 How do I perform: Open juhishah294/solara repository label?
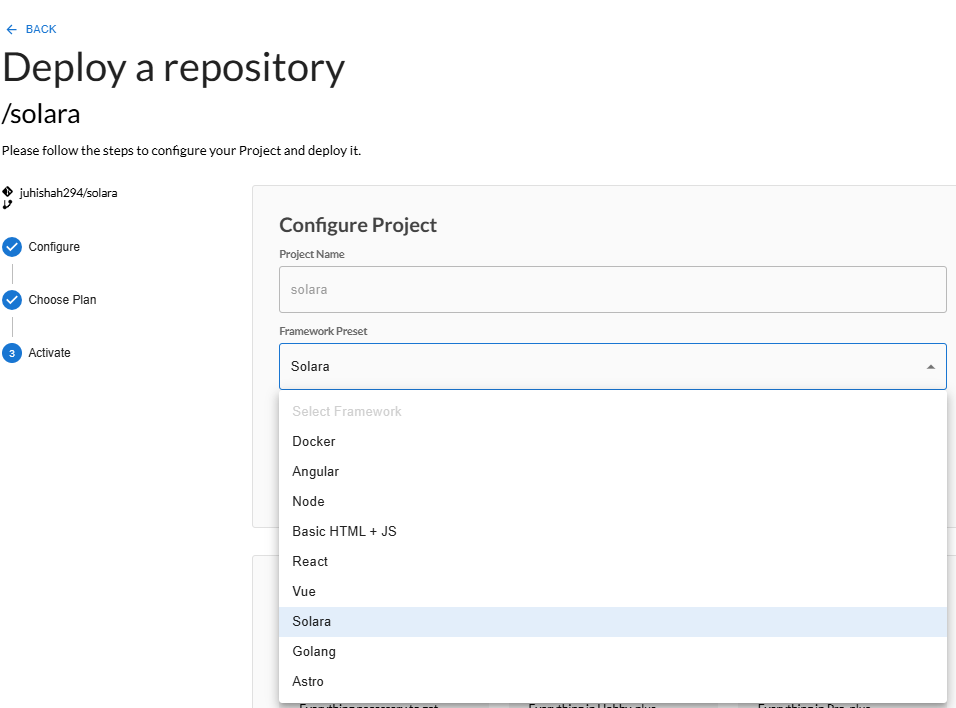pos(68,192)
